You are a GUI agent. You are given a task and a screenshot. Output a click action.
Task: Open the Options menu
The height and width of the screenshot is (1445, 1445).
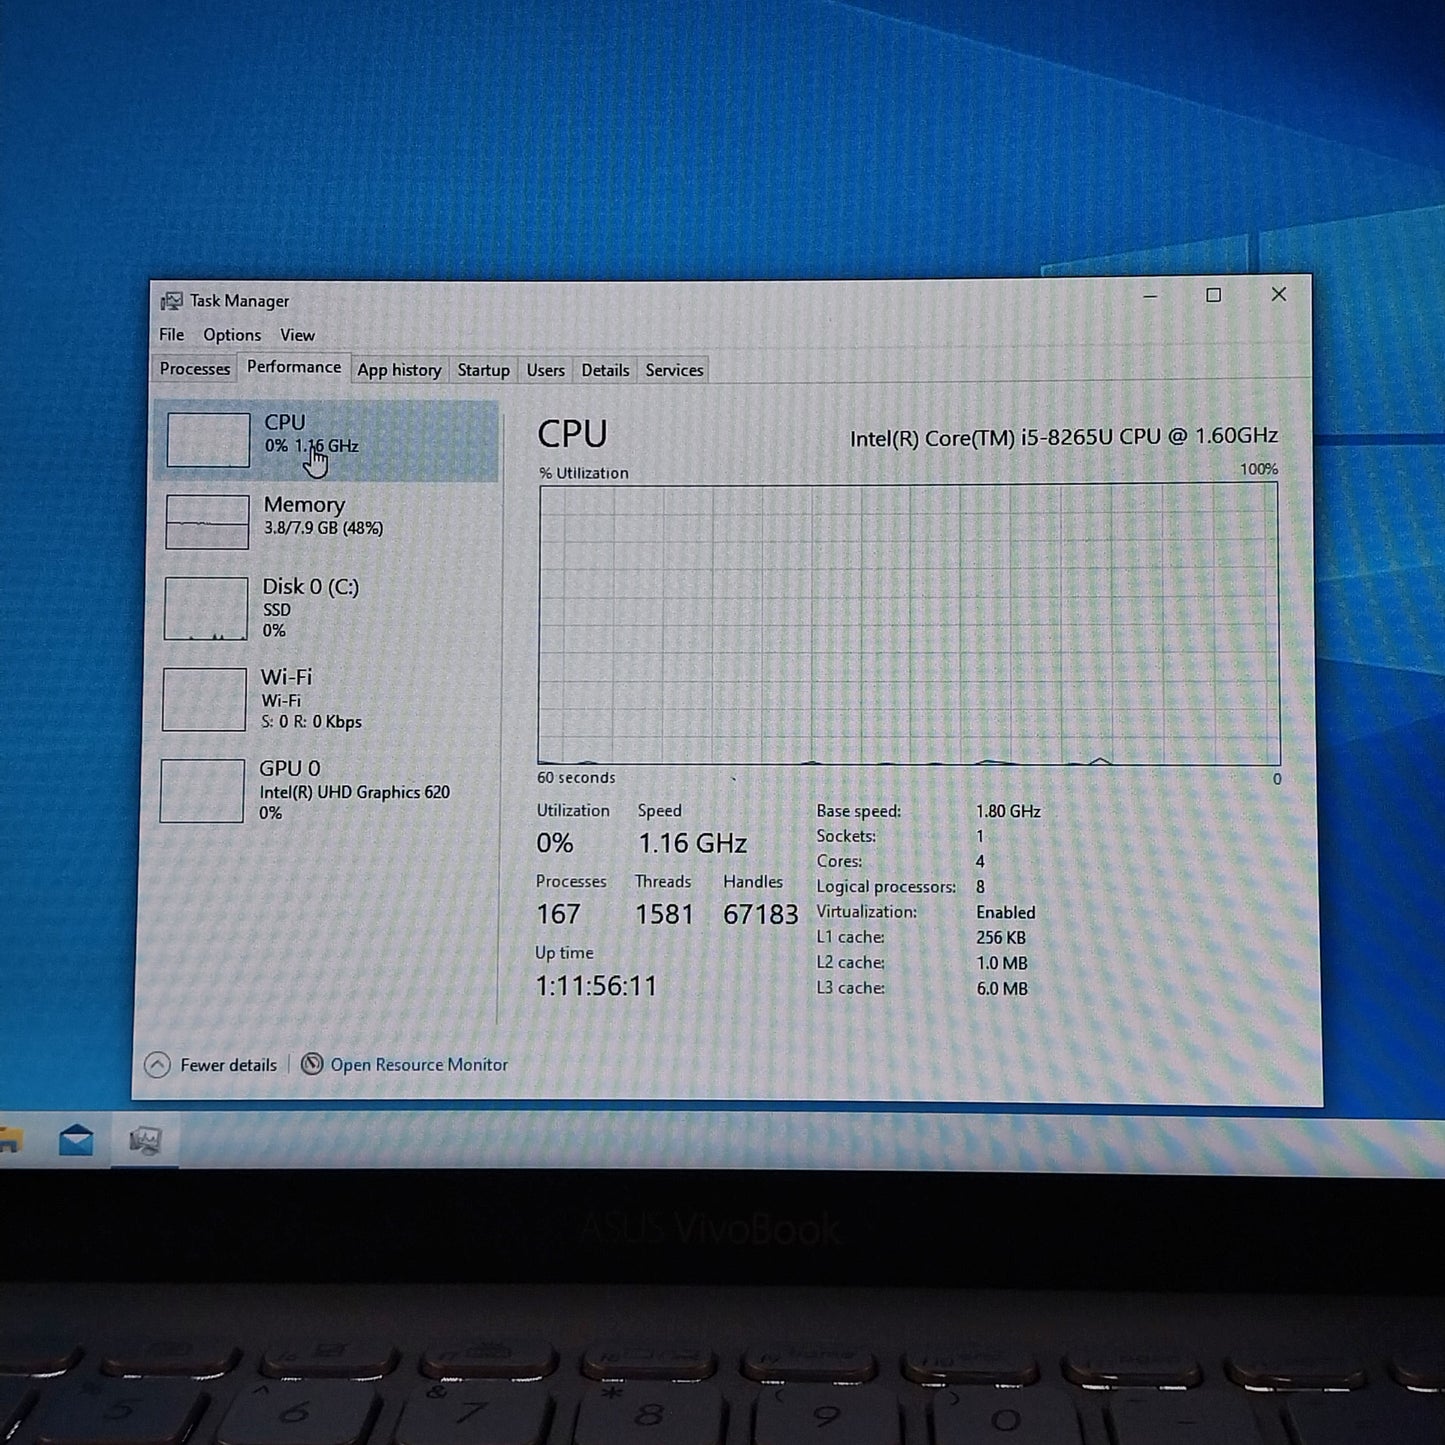click(232, 335)
